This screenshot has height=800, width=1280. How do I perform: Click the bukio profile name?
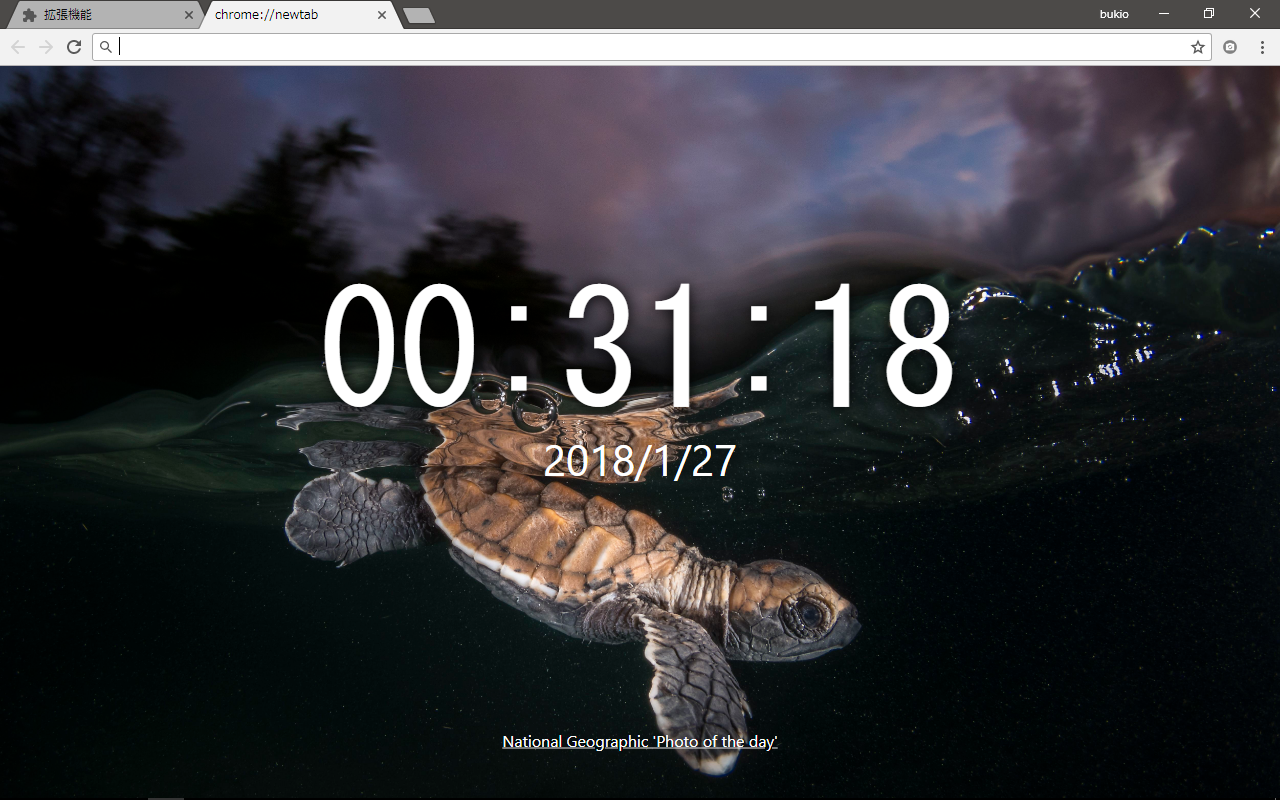click(1113, 13)
